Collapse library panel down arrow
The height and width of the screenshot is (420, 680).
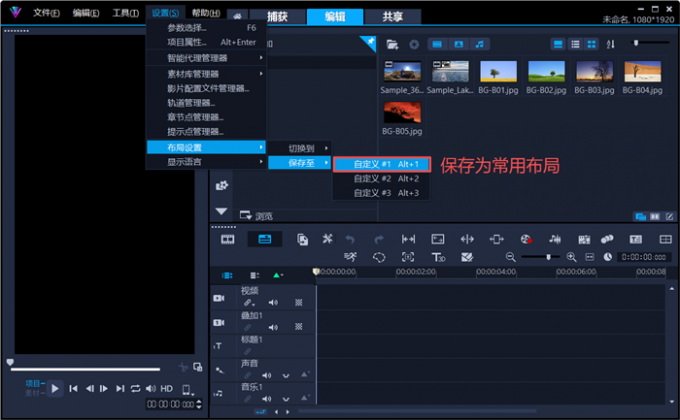point(221,211)
